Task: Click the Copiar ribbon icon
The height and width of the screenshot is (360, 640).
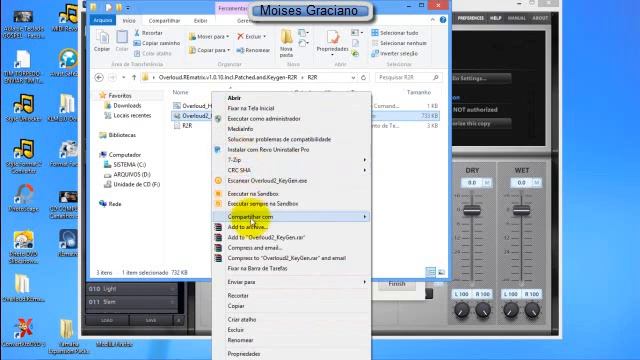Action: (x=102, y=41)
